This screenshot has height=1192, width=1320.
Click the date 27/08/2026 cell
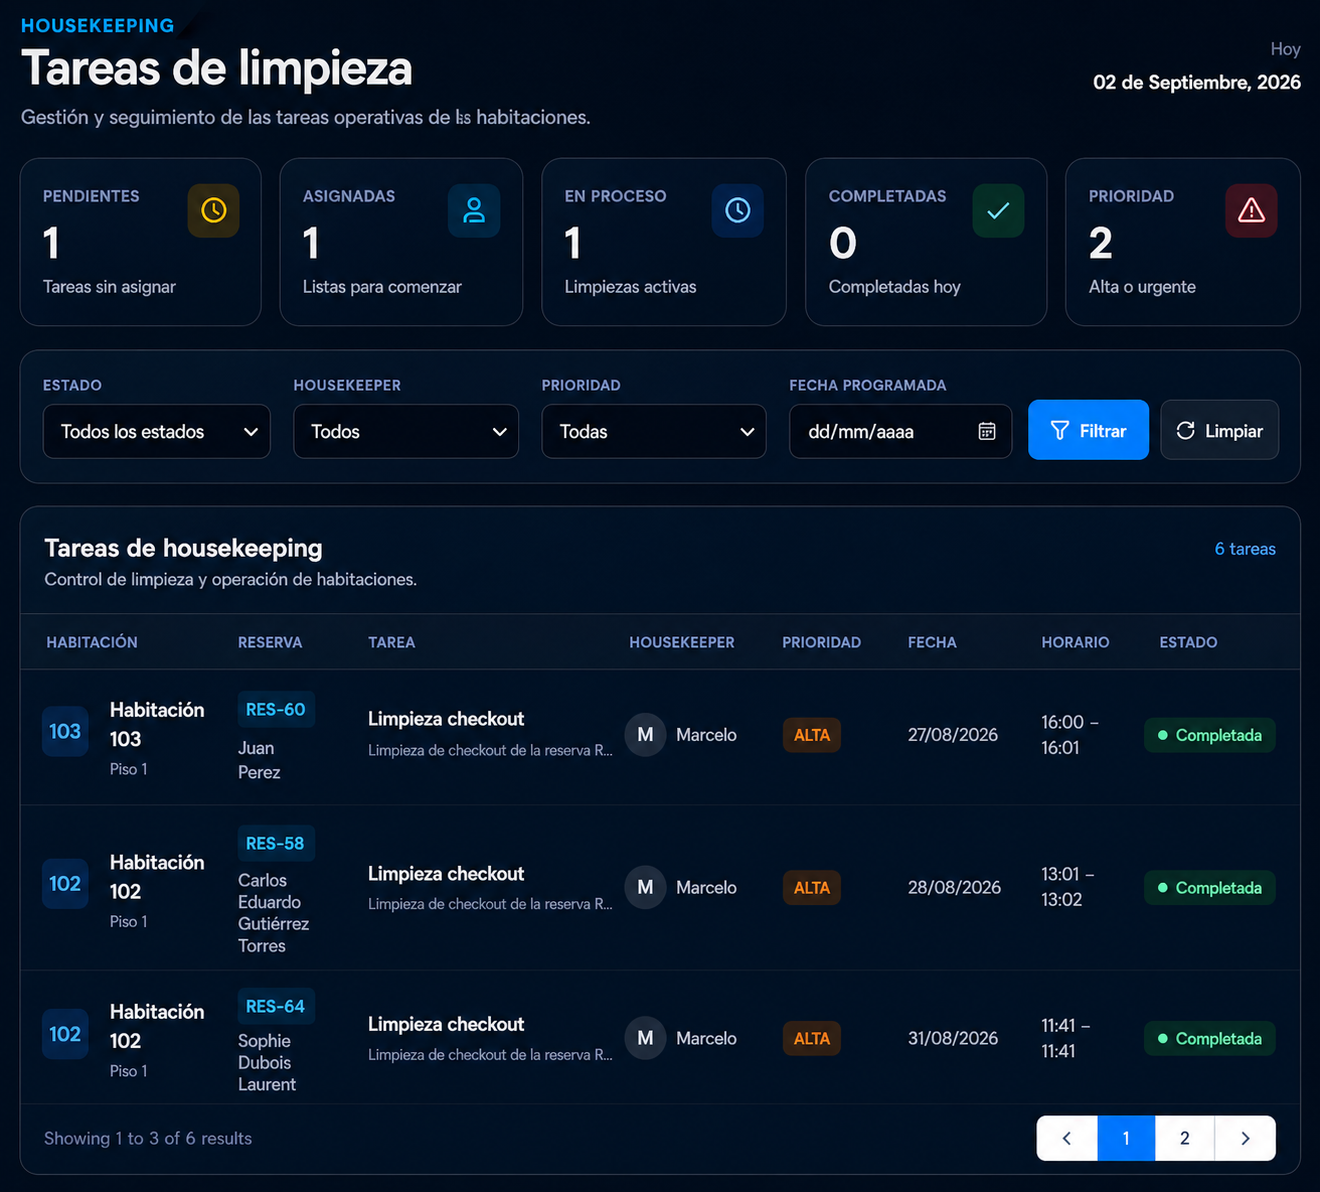[x=953, y=735]
